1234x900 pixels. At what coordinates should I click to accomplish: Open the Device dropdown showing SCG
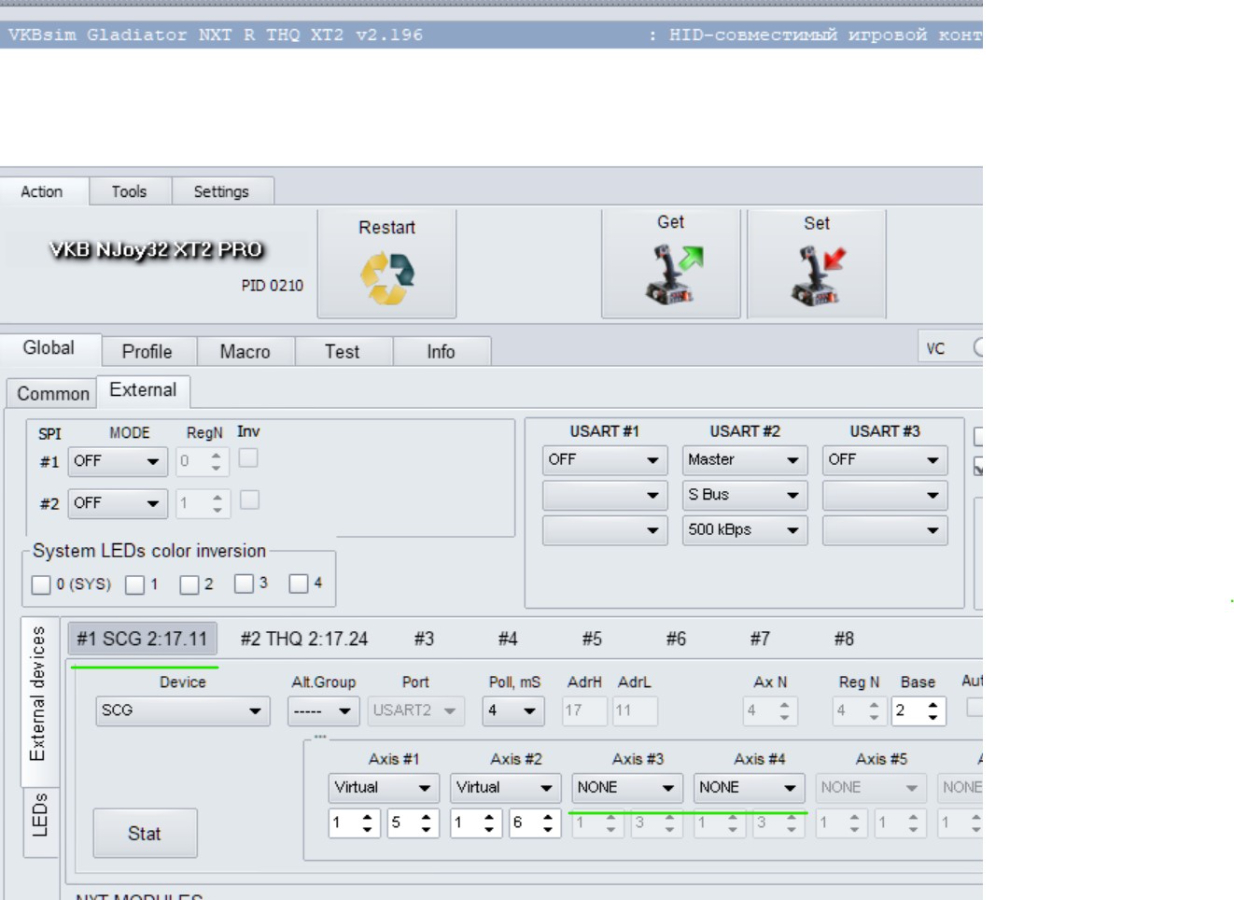tap(183, 712)
